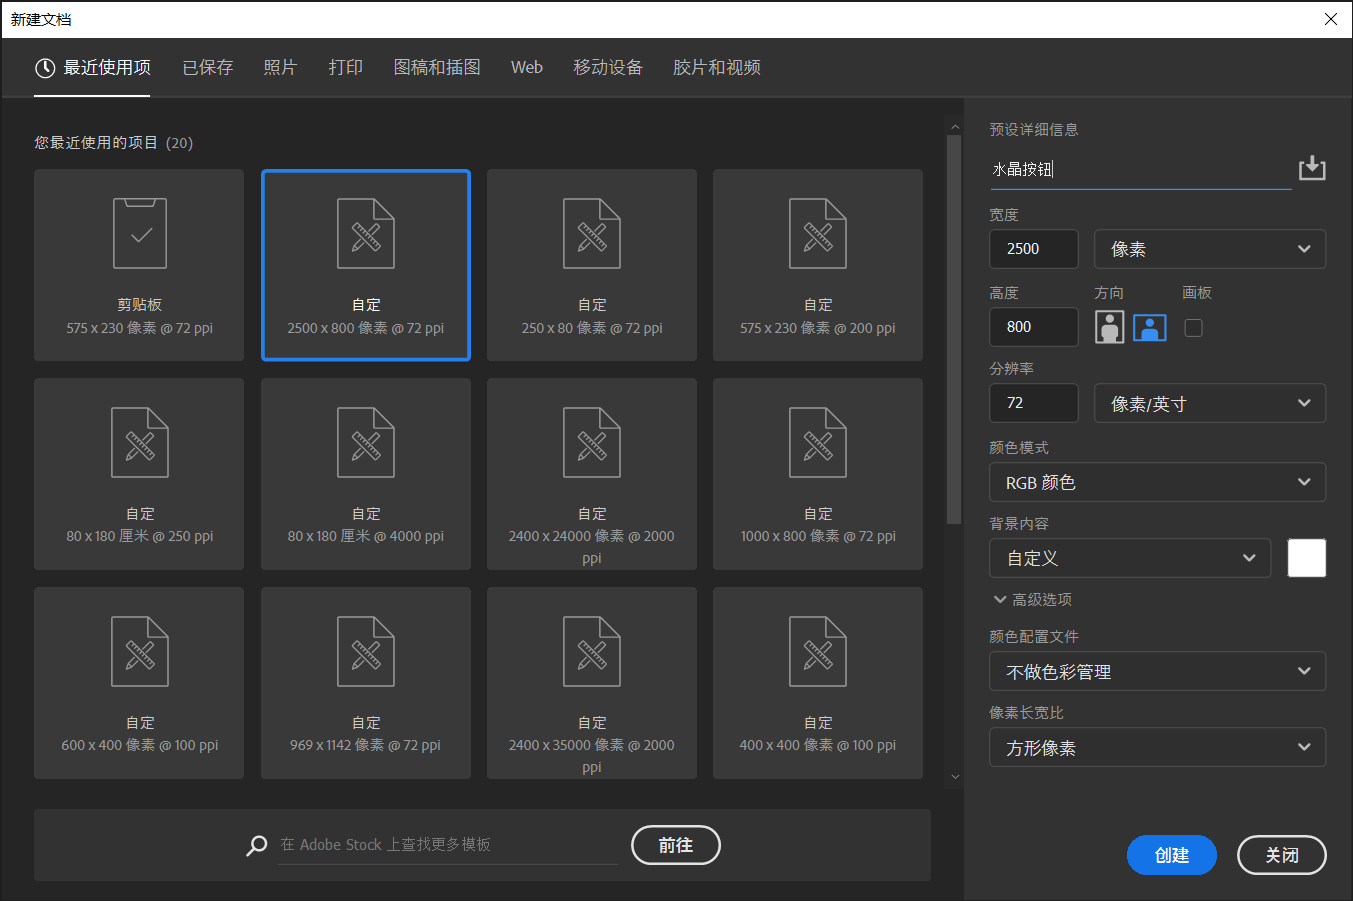Screen dimensions: 1353x901
Task: Click document icon of 80 x 180 厘米 @ 250 ppi
Action: point(140,442)
